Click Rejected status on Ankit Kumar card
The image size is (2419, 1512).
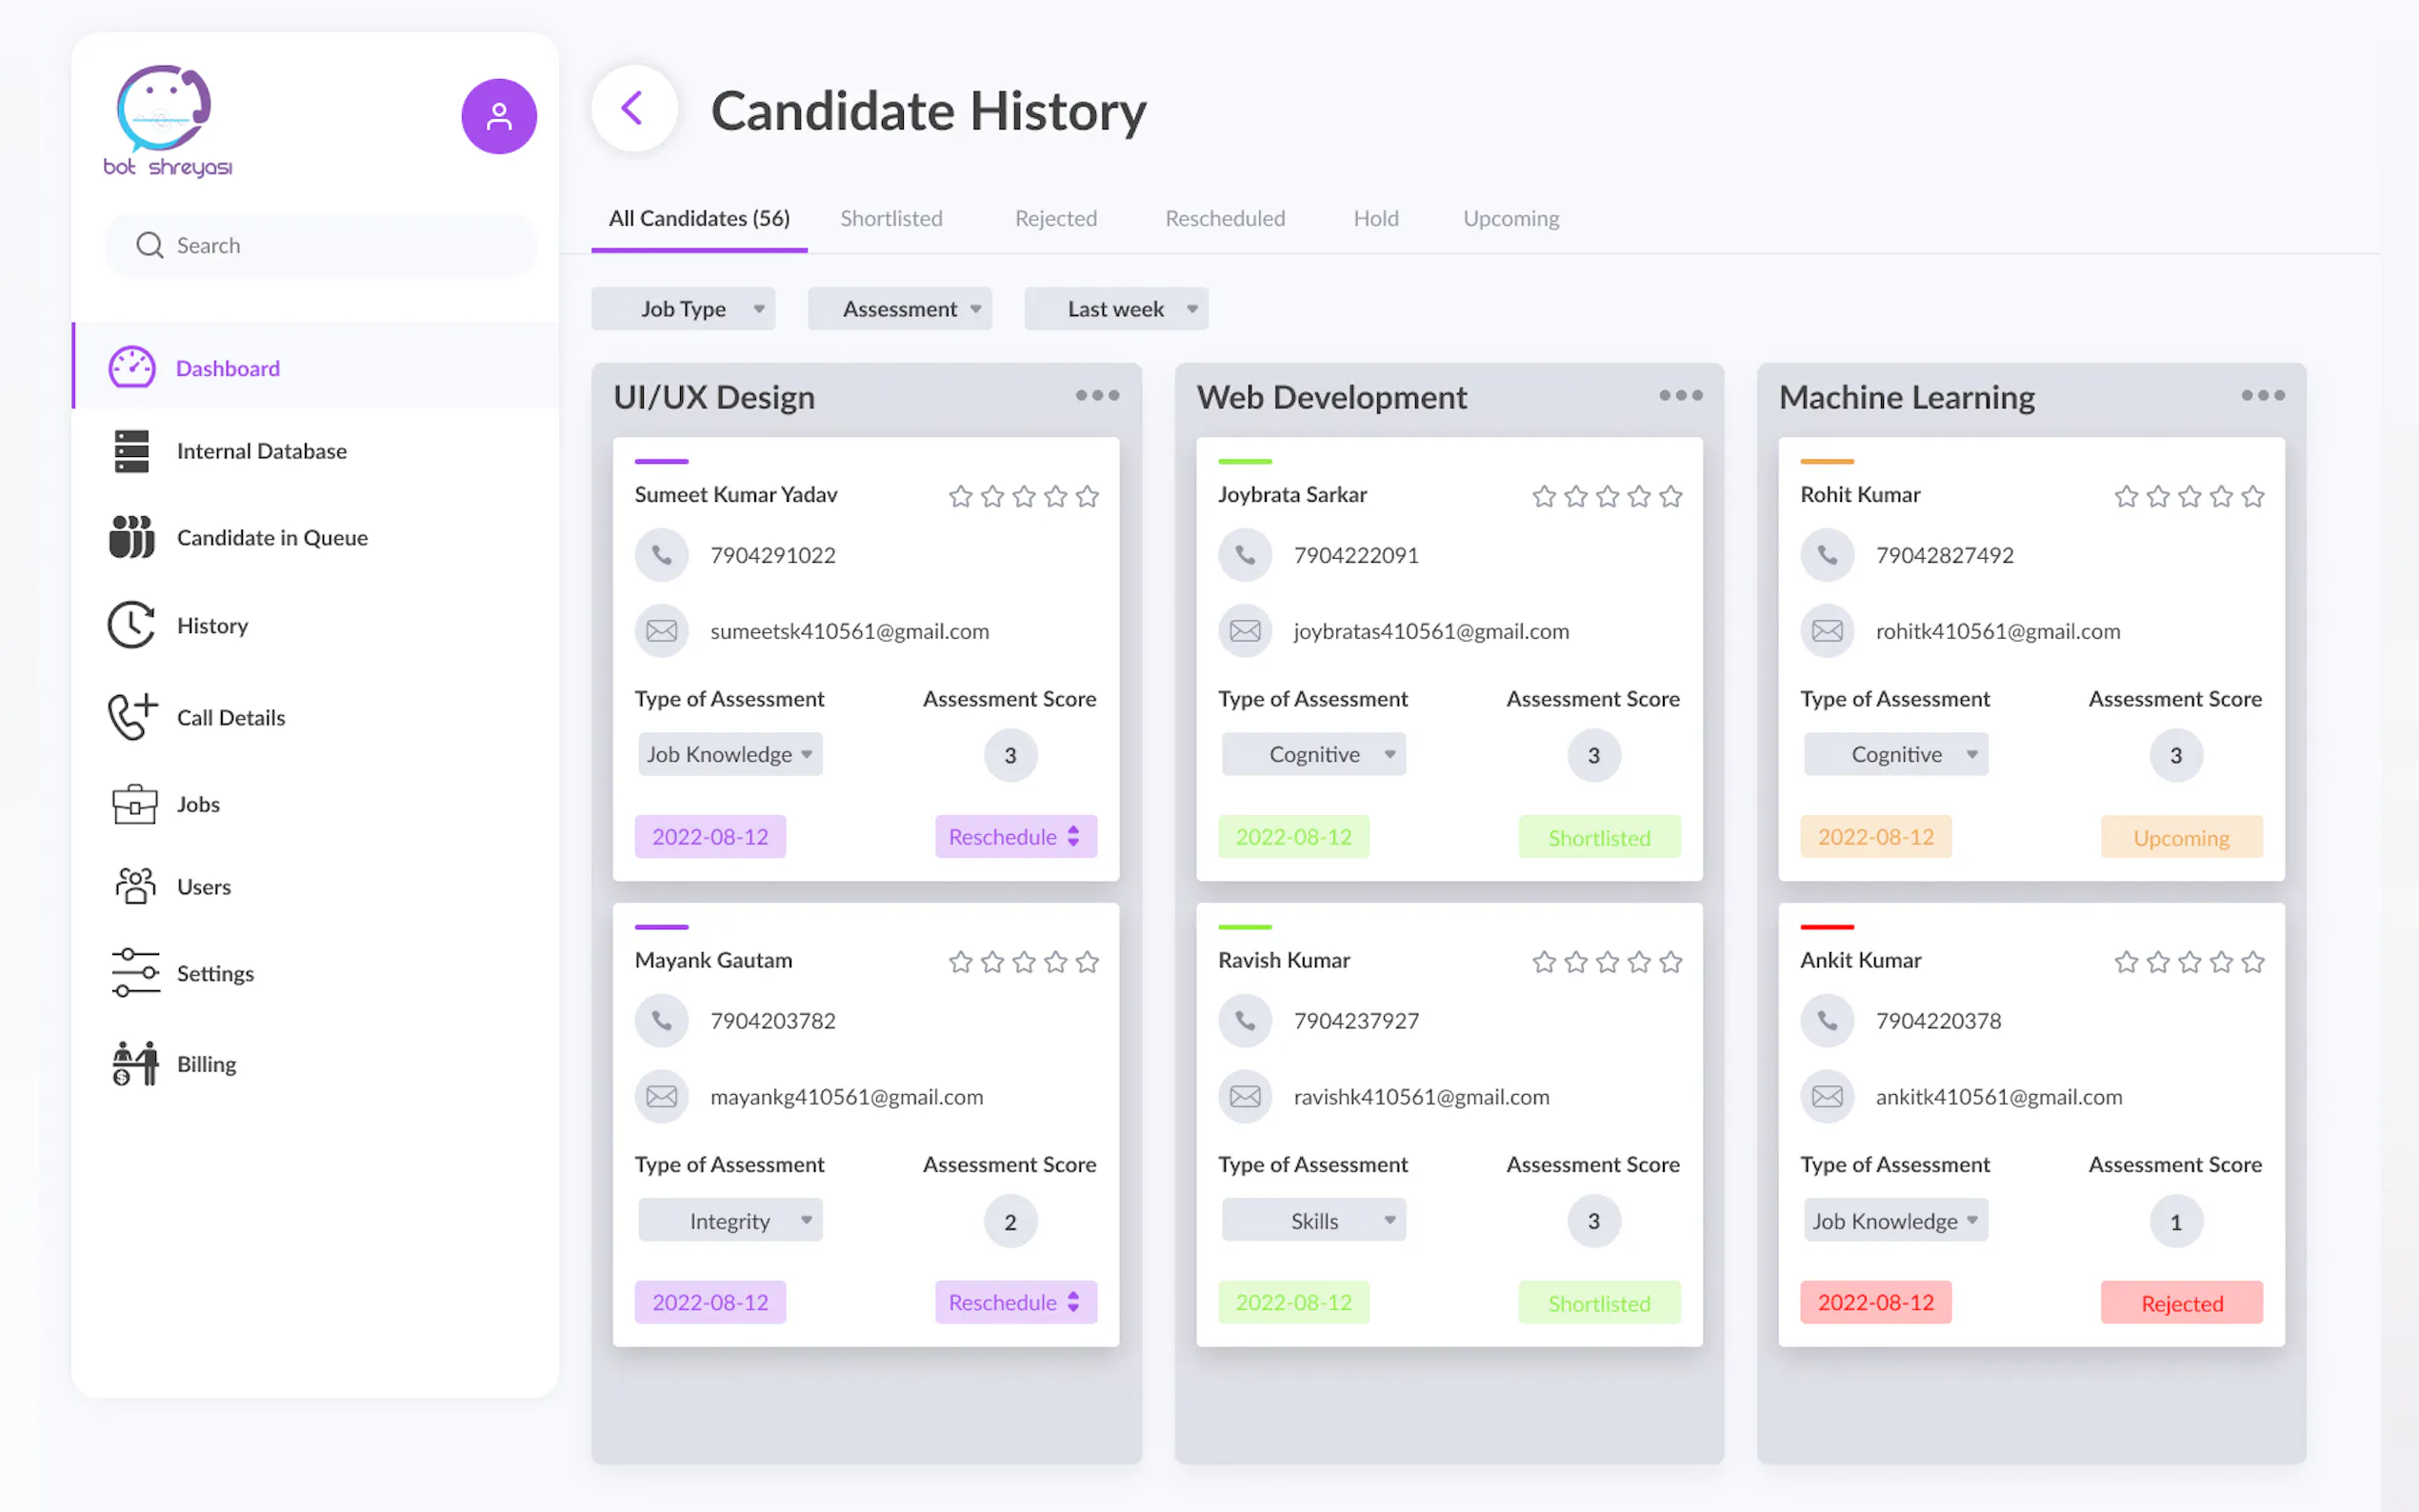tap(2181, 1303)
